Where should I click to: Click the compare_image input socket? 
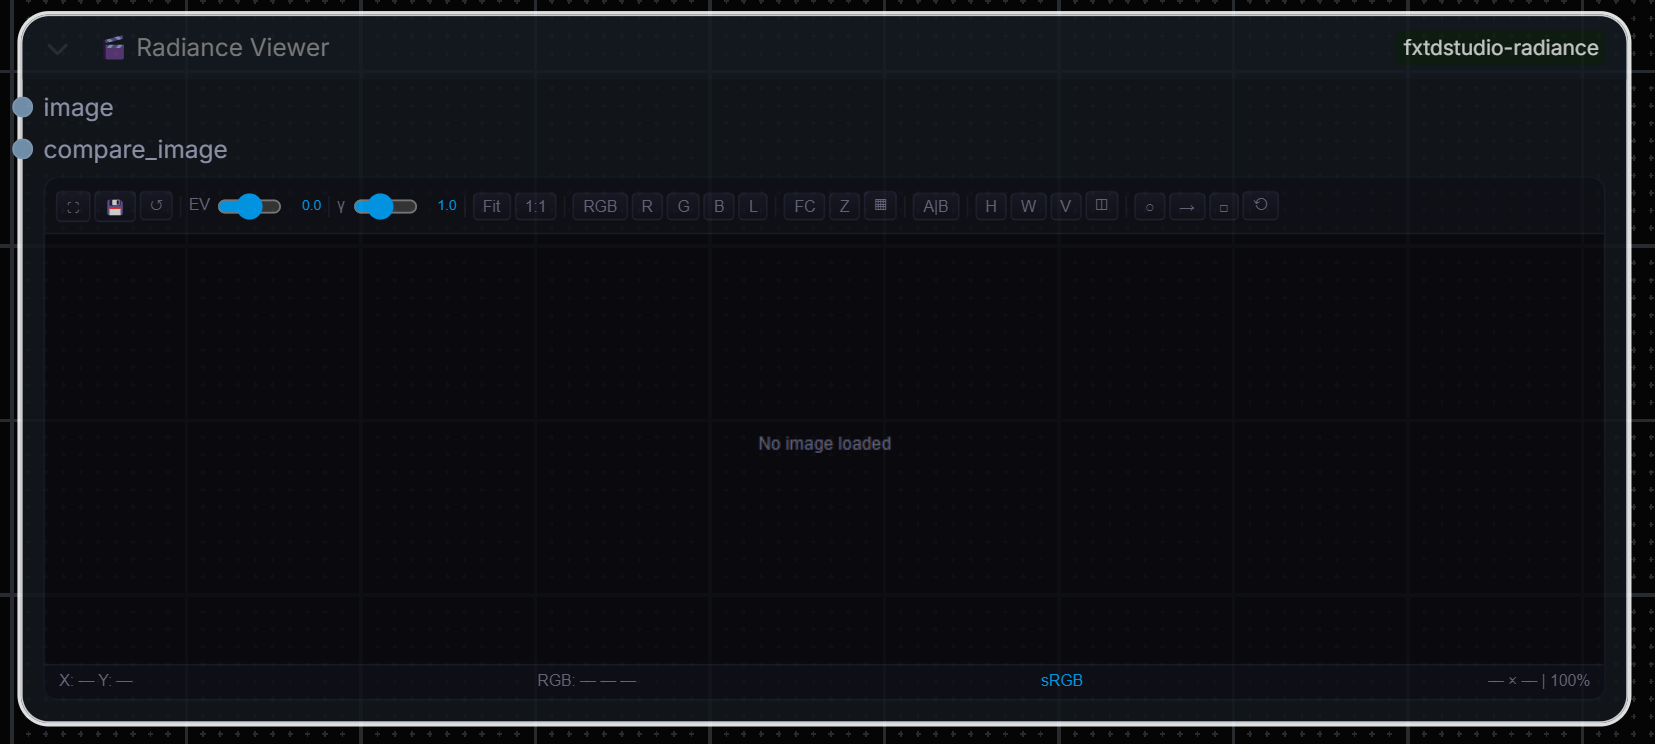coord(23,149)
